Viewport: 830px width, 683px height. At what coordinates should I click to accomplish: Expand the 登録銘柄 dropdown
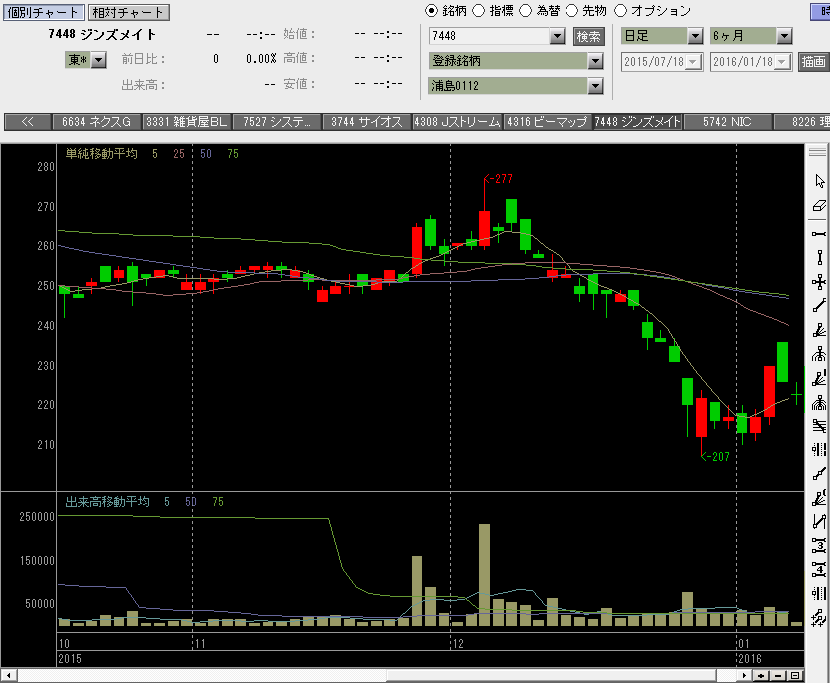coord(596,61)
